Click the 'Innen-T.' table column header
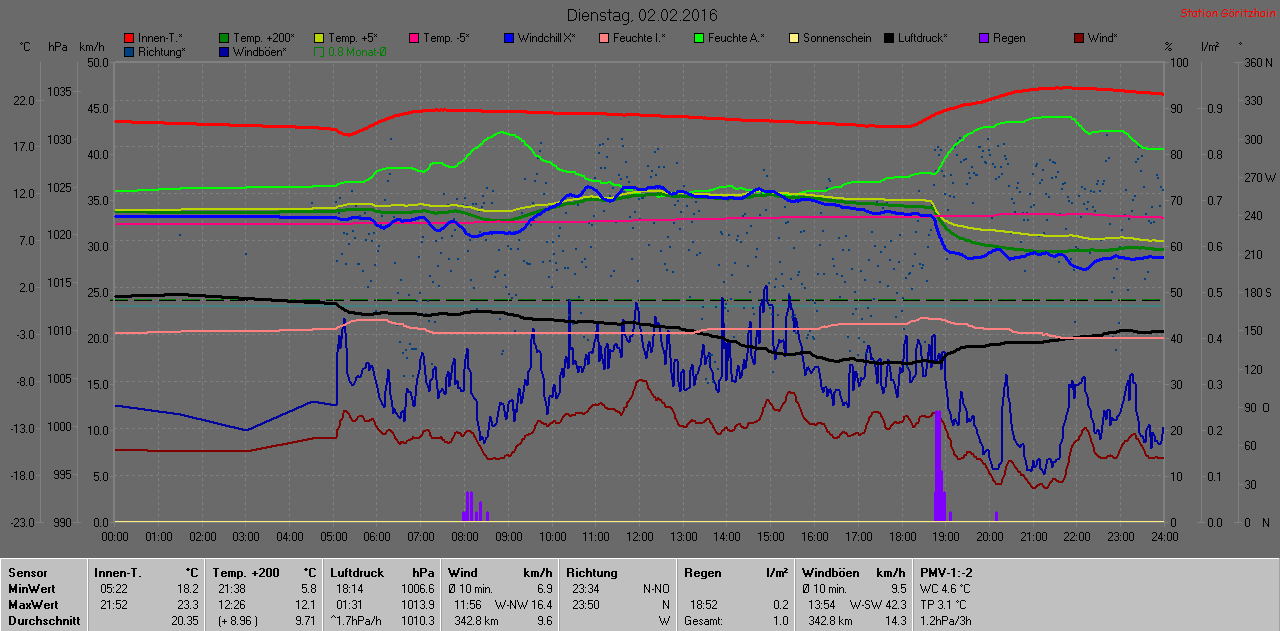 [x=117, y=573]
